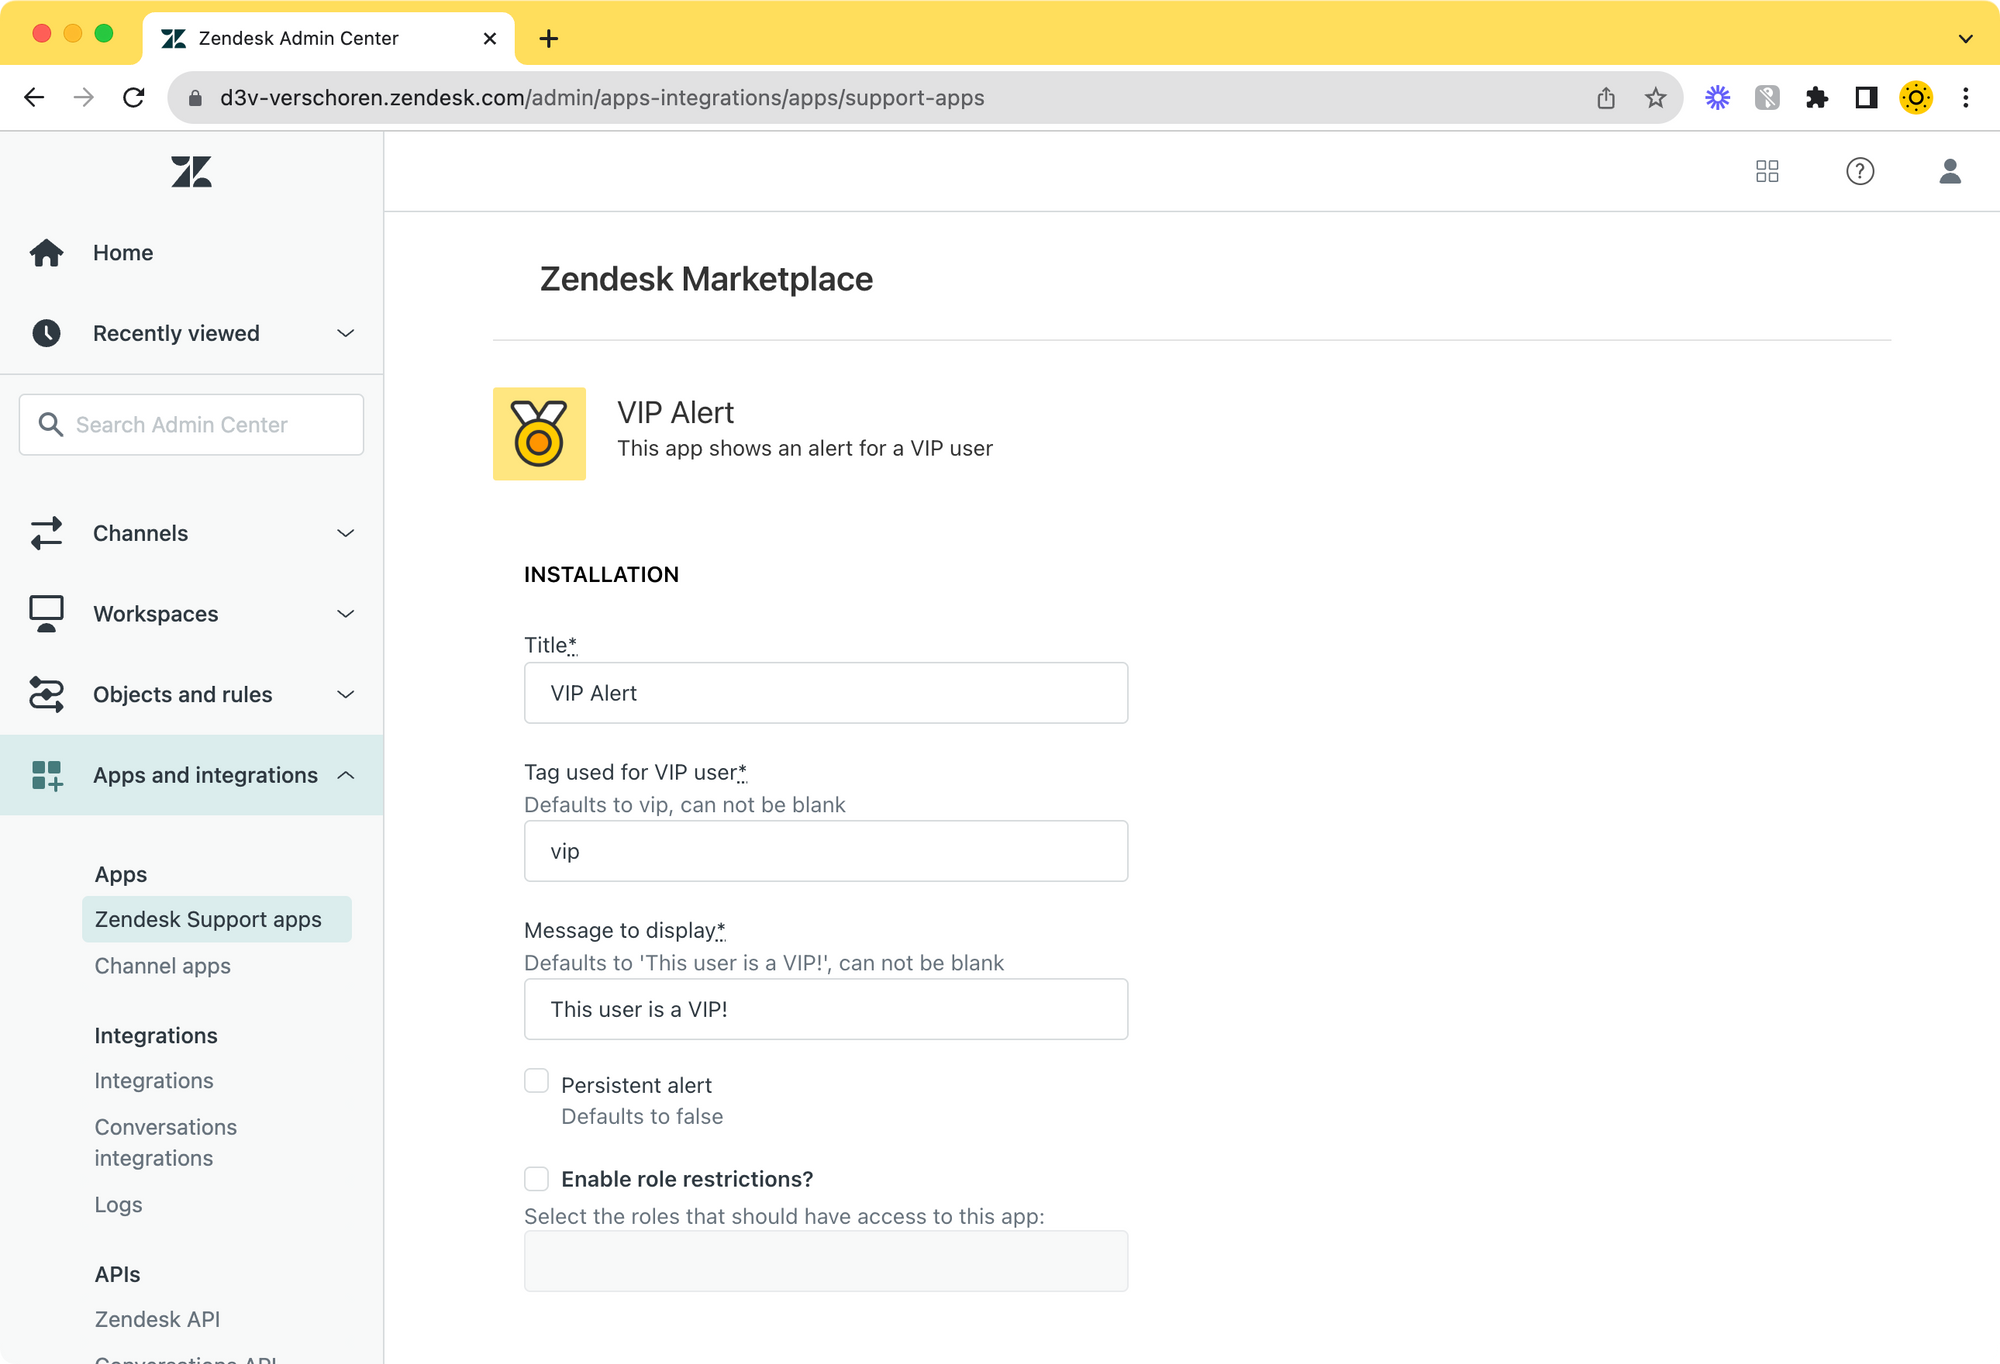Click the Zendesk logo in sidebar
The width and height of the screenshot is (2000, 1364).
pyautogui.click(x=191, y=172)
